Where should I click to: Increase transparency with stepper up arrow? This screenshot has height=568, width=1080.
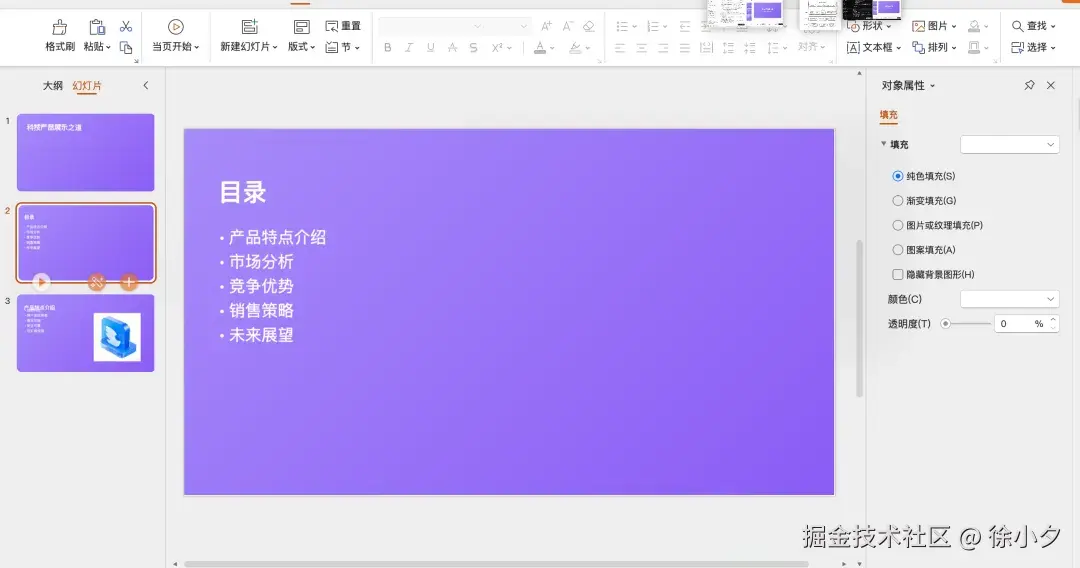tap(1052, 319)
